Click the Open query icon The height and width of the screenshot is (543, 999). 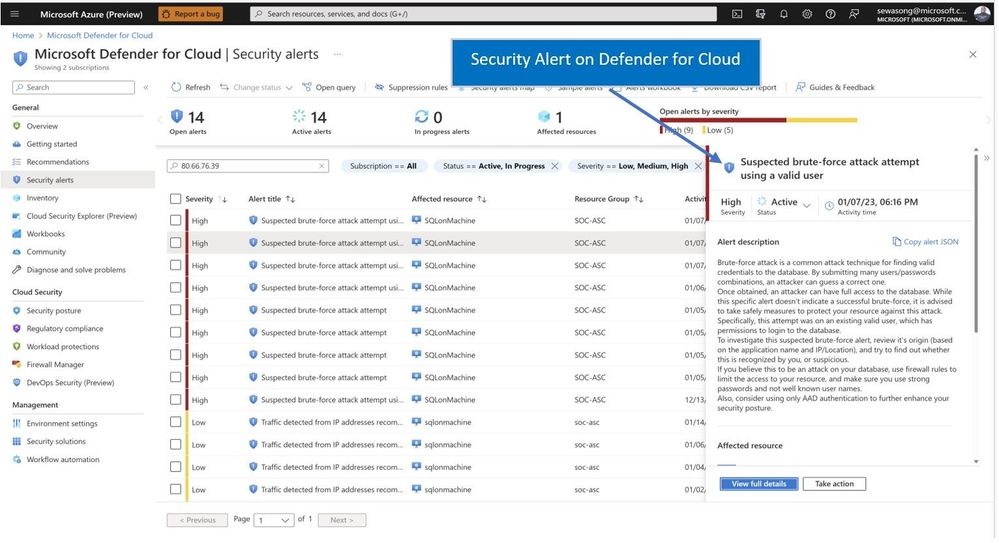coord(307,87)
